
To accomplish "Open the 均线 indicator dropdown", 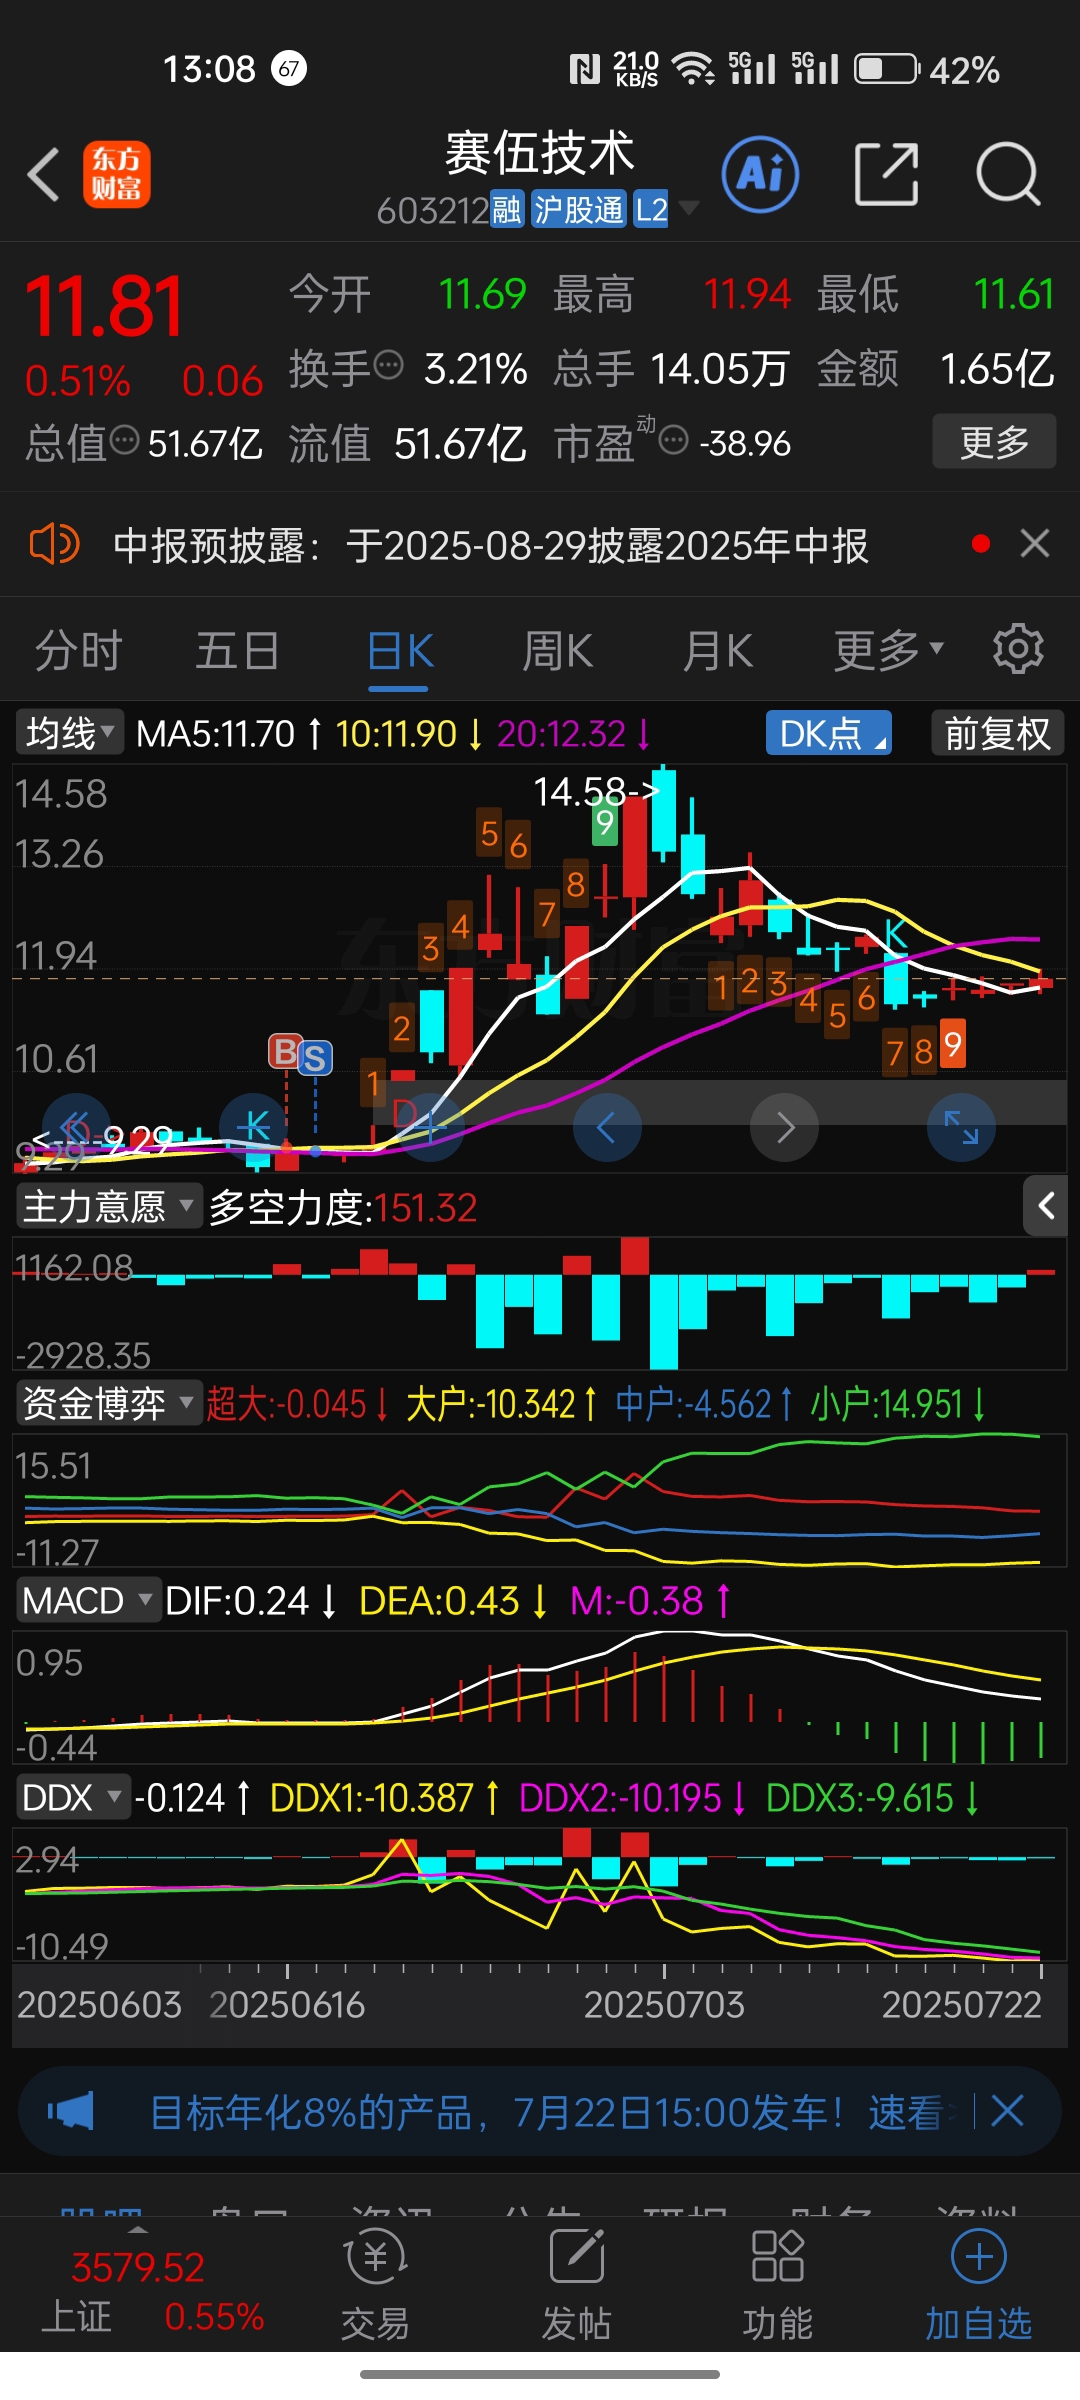I will (70, 733).
